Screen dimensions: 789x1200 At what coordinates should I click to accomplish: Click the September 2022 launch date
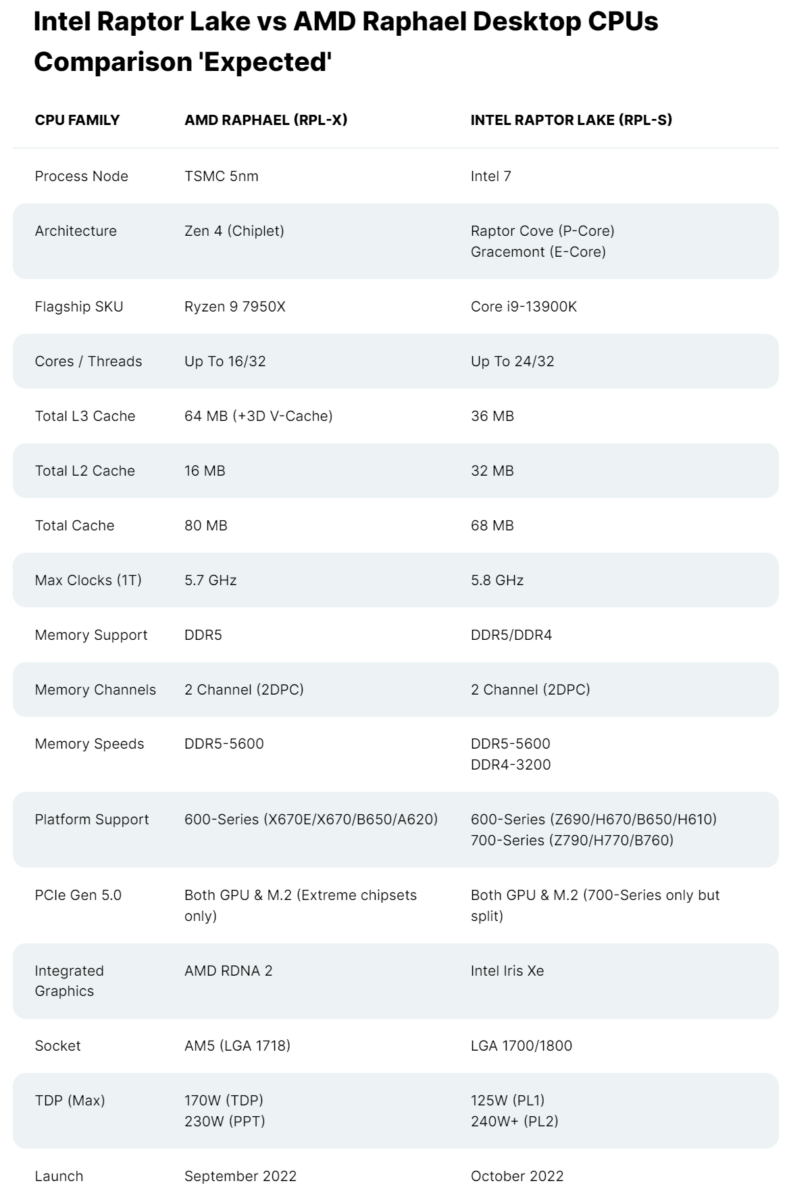[240, 1176]
